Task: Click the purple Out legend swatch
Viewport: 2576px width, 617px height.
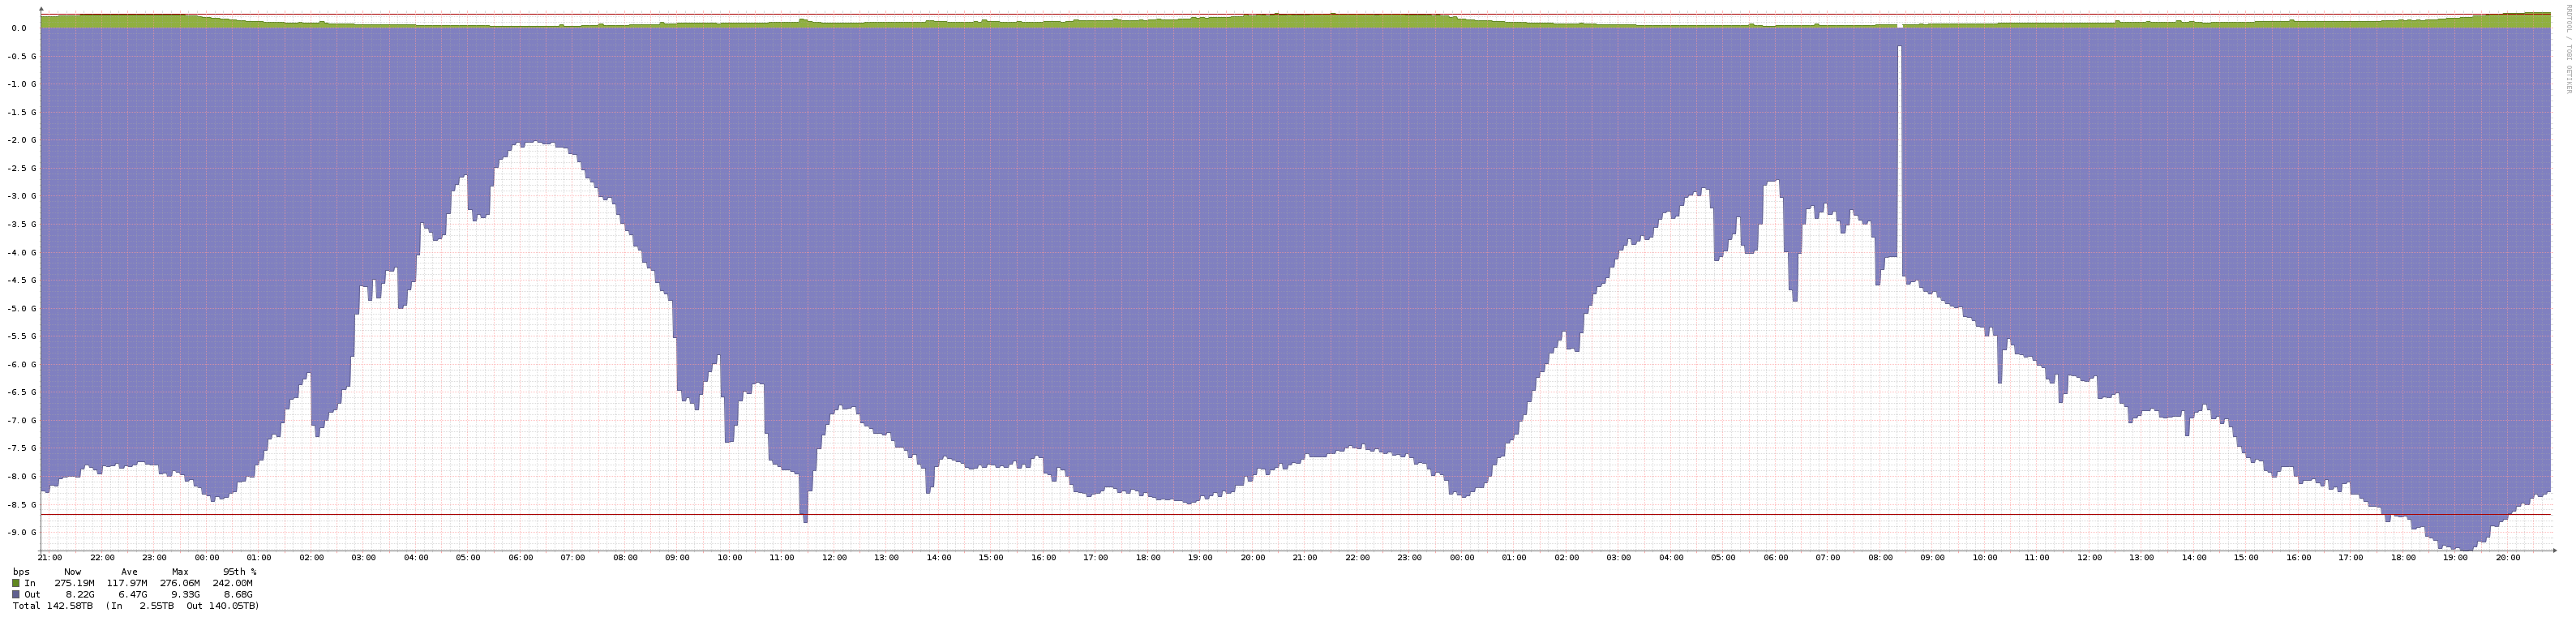Action: tap(16, 594)
